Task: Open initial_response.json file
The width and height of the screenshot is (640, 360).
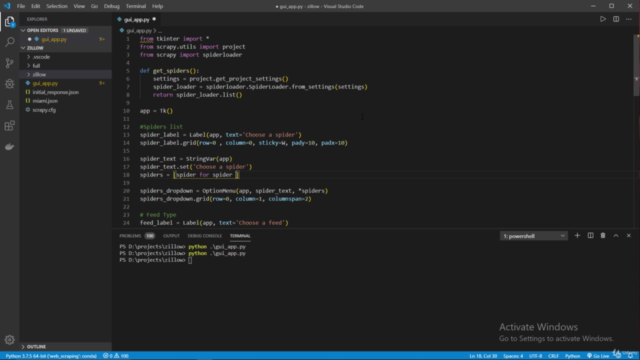Action: [x=56, y=92]
